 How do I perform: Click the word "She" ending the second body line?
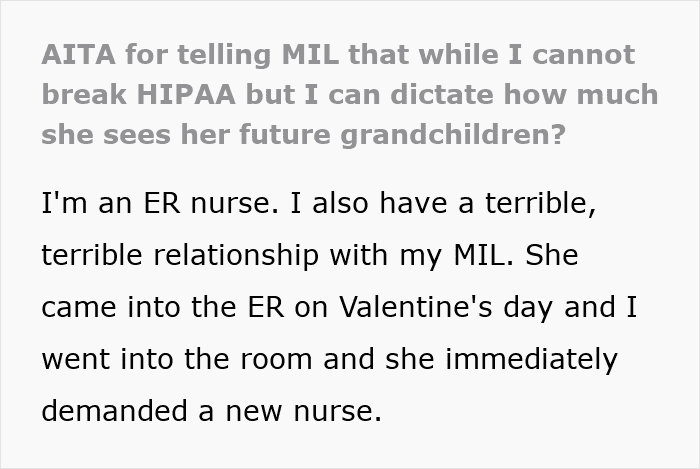[551, 259]
